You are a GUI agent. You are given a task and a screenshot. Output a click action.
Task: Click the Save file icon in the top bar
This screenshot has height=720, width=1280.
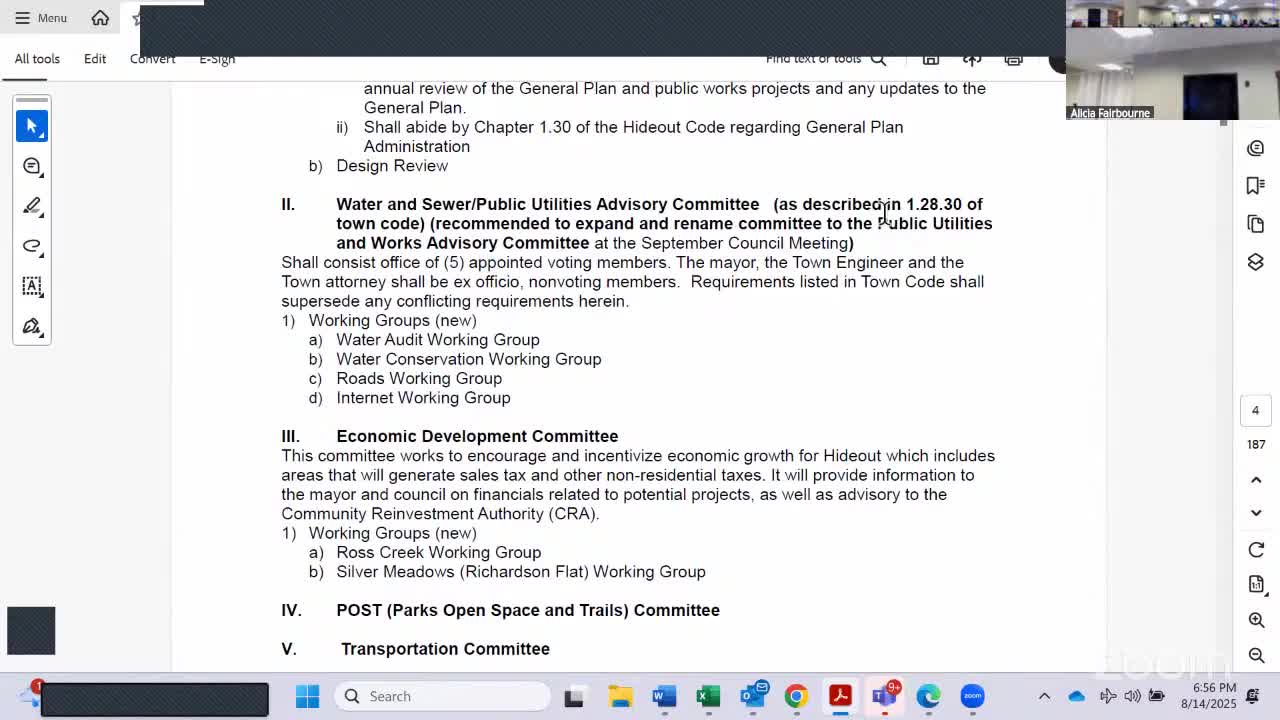[931, 59]
